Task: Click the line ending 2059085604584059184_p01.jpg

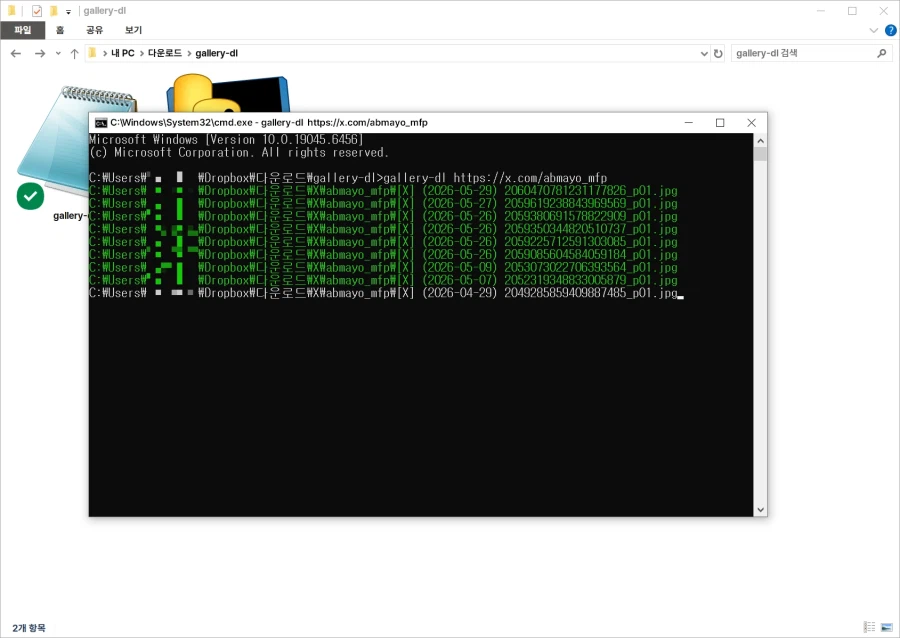Action: coord(383,255)
